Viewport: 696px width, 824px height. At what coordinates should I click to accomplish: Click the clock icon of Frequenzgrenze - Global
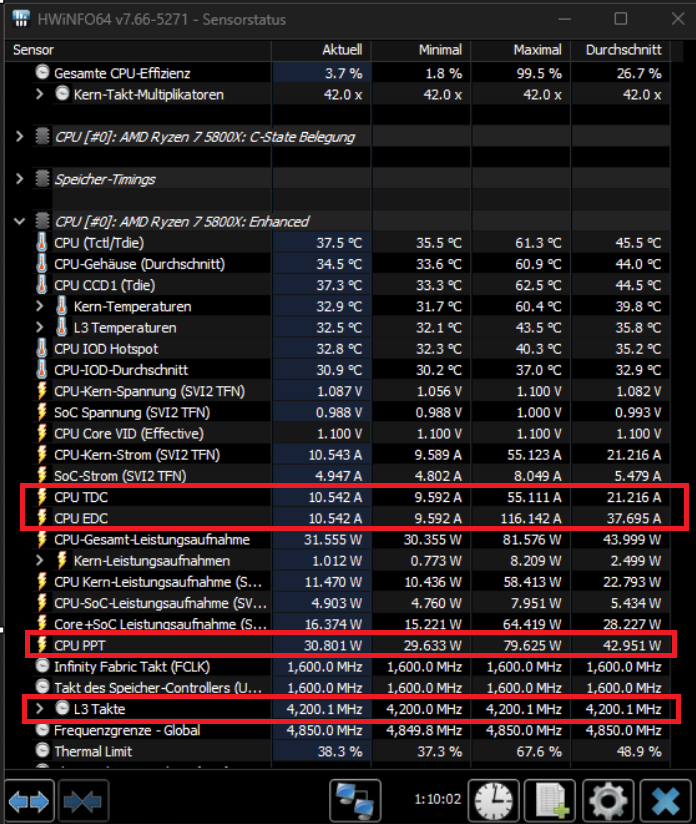pos(43,729)
